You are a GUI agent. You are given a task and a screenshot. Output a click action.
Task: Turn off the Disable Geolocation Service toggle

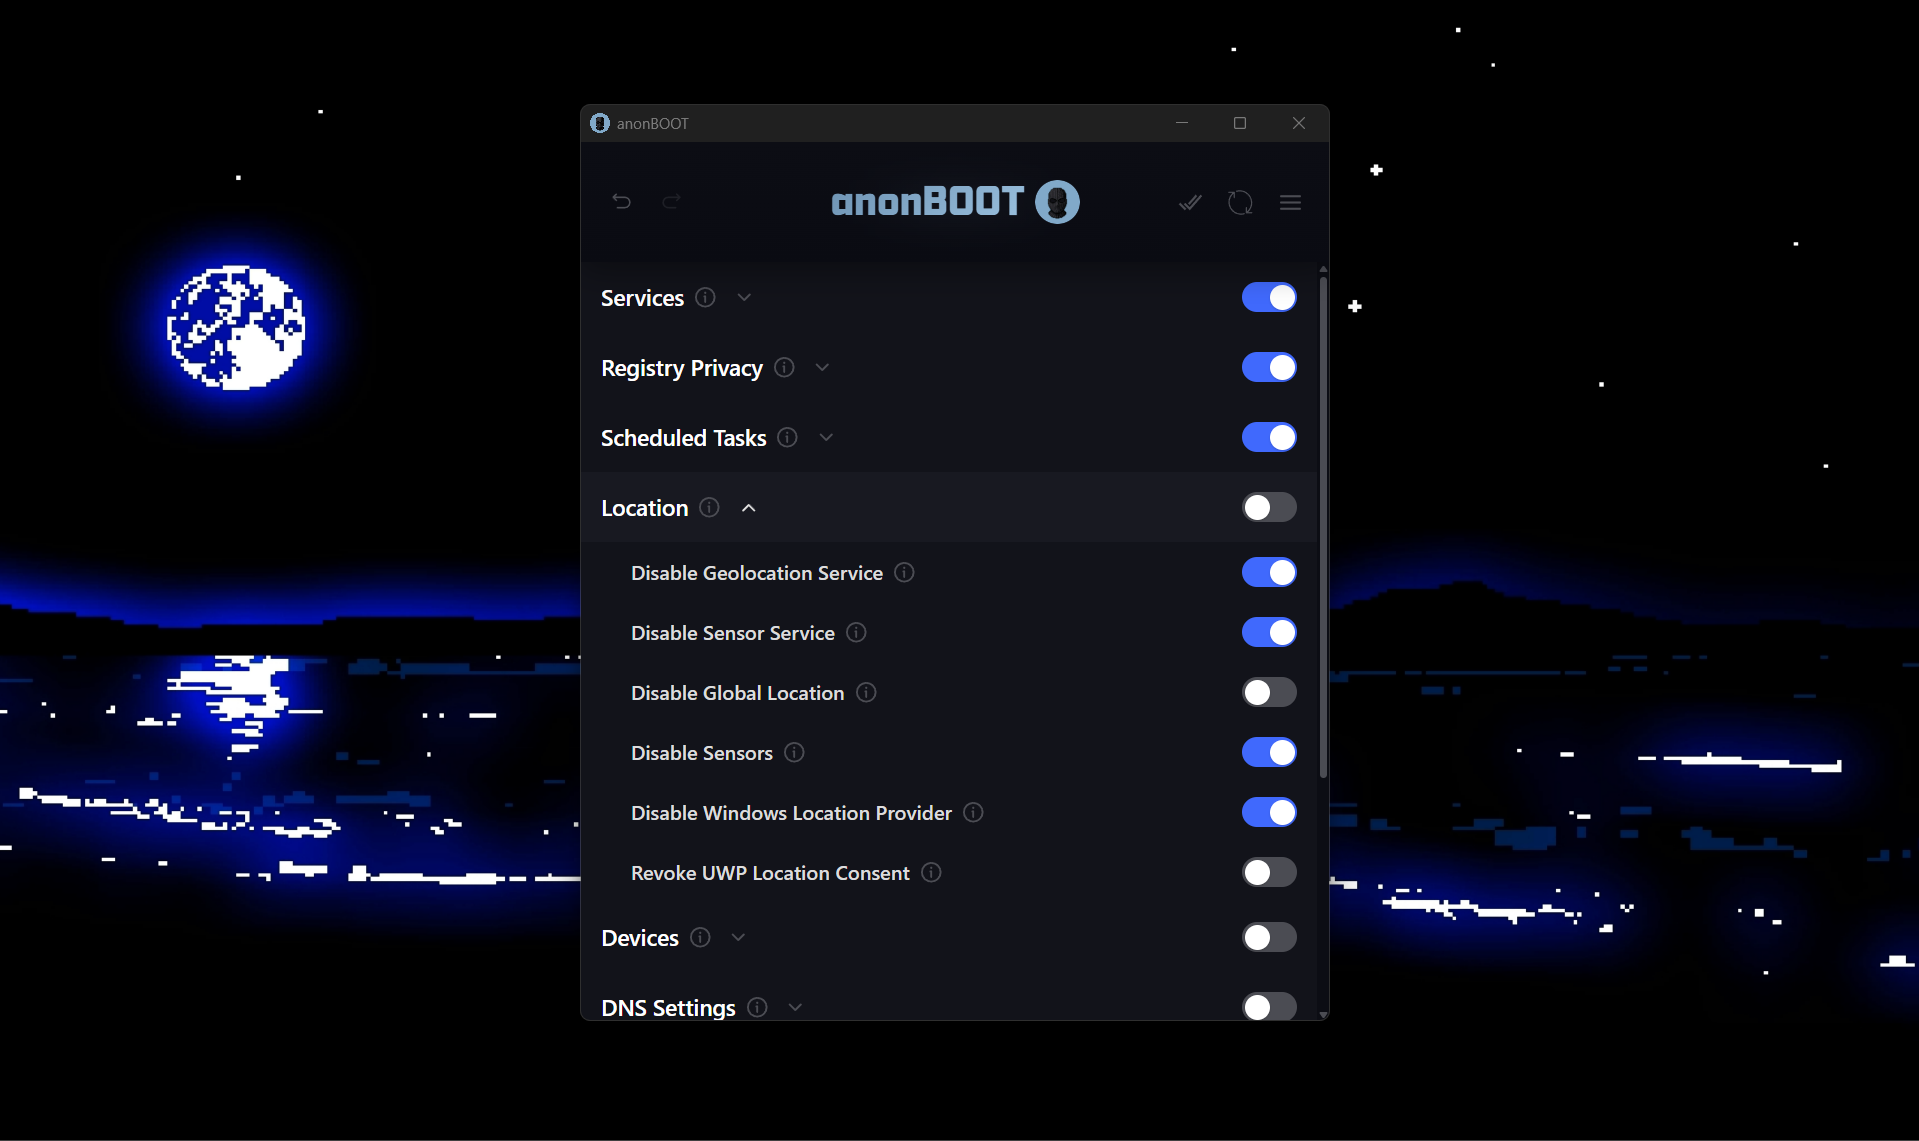point(1268,572)
